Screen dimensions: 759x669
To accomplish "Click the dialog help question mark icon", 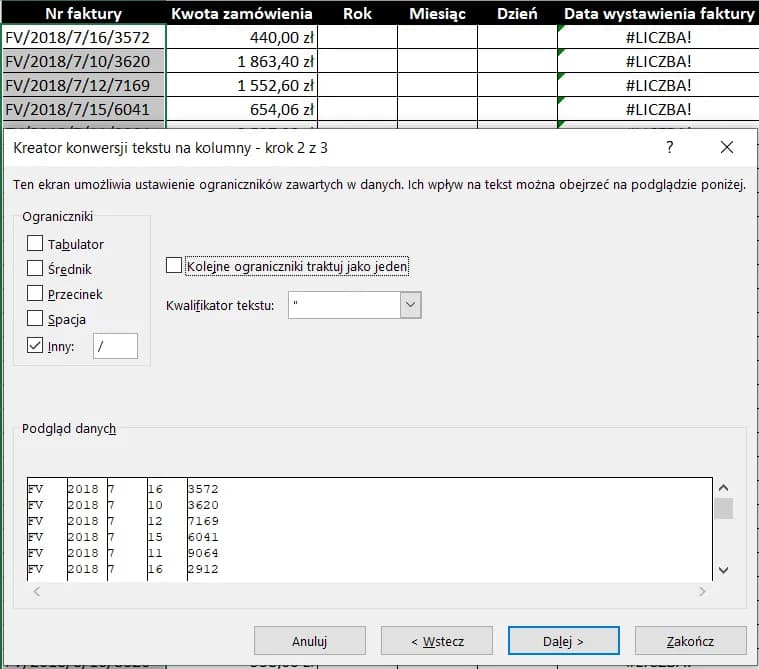I will [x=669, y=148].
